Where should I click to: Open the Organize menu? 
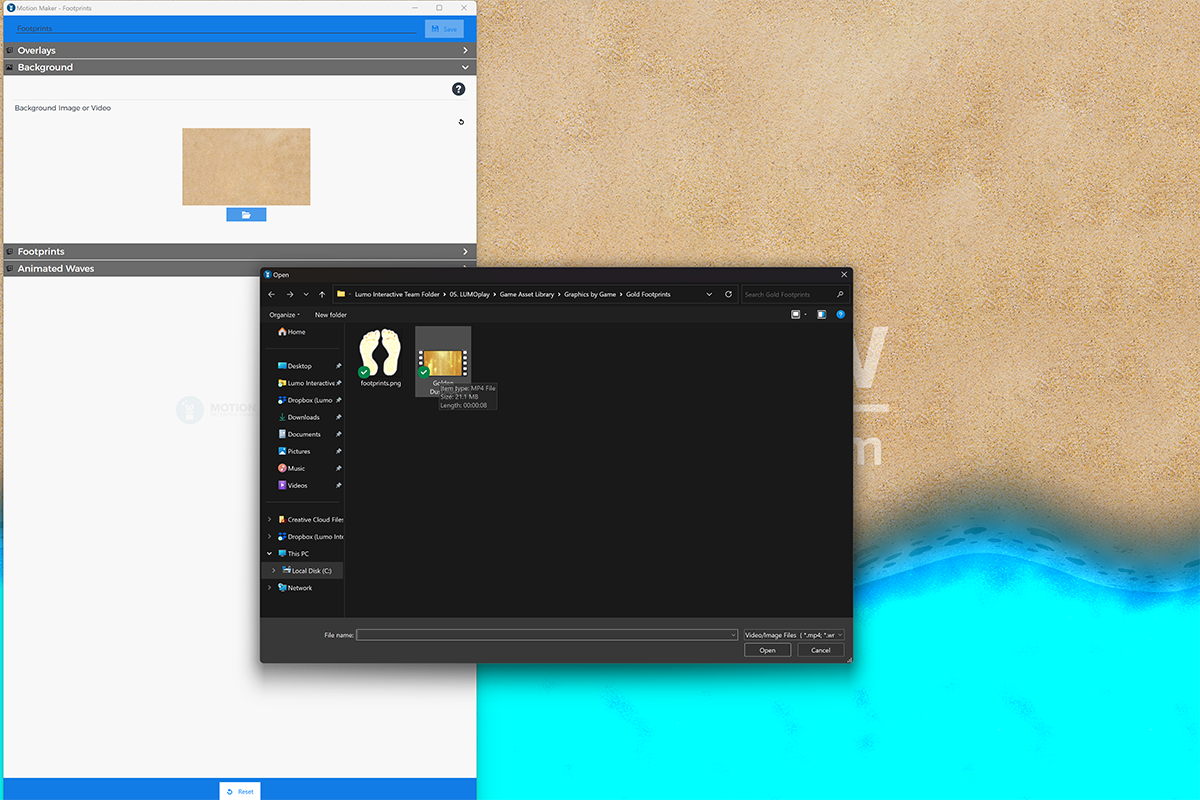tap(284, 315)
